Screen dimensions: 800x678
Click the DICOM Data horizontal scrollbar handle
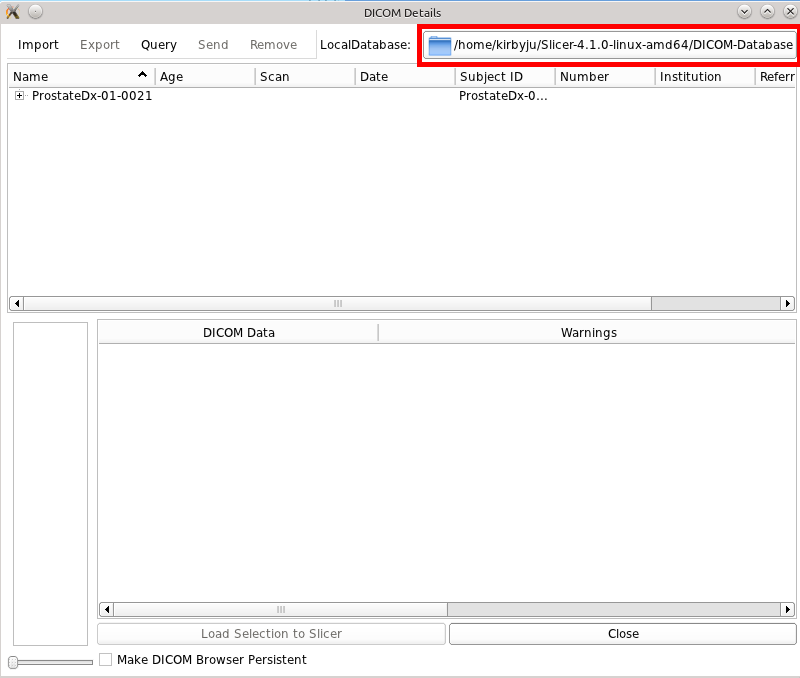[281, 610]
